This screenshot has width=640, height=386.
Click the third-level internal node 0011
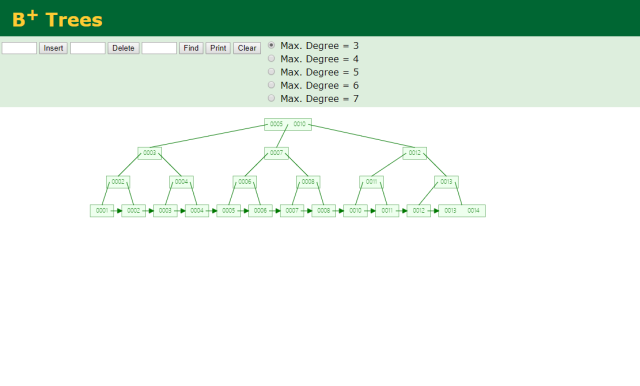point(371,182)
